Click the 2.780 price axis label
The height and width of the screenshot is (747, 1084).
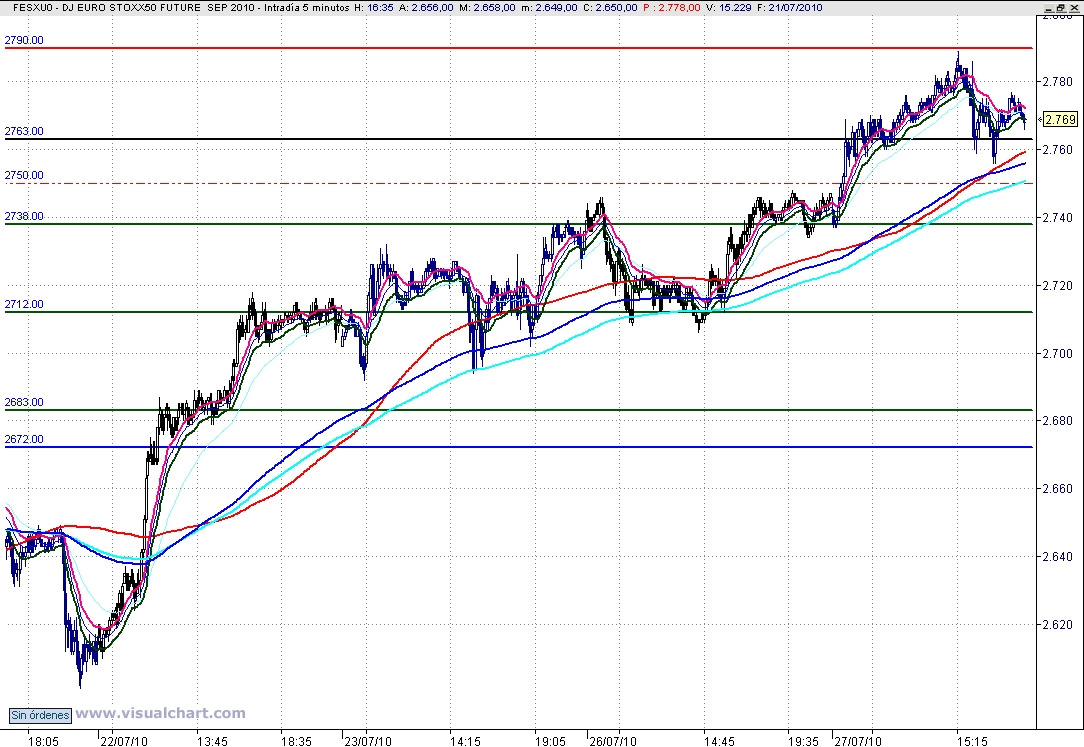1058,82
